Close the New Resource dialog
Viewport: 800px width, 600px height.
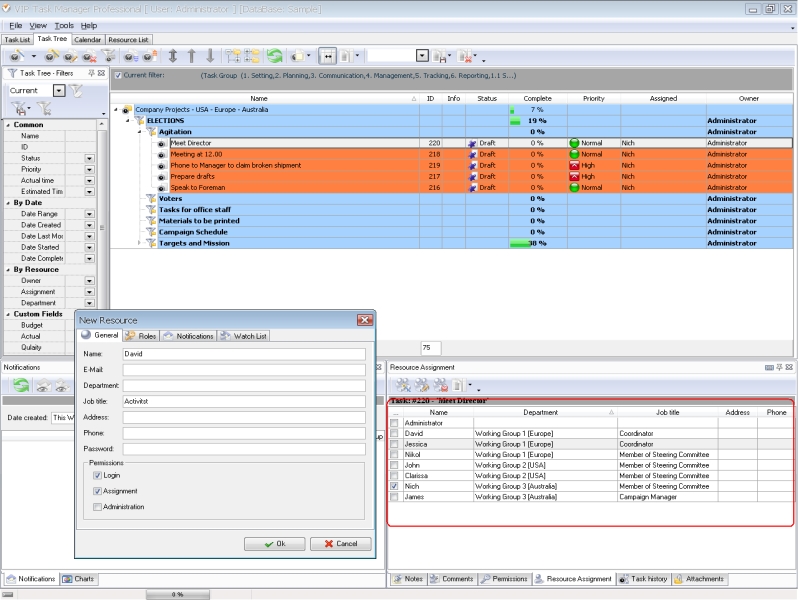coord(365,320)
